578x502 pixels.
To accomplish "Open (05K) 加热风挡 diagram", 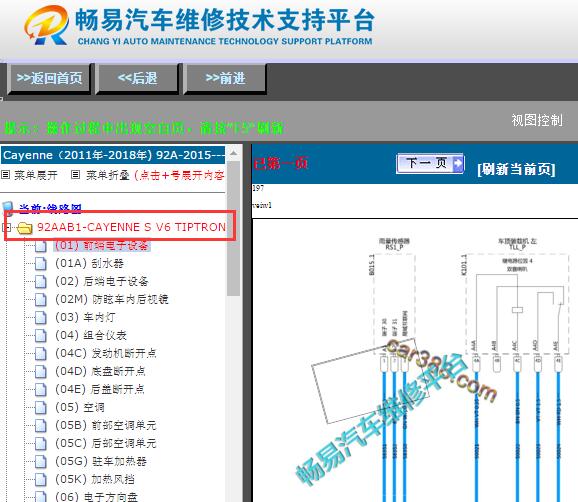I will [x=95, y=480].
